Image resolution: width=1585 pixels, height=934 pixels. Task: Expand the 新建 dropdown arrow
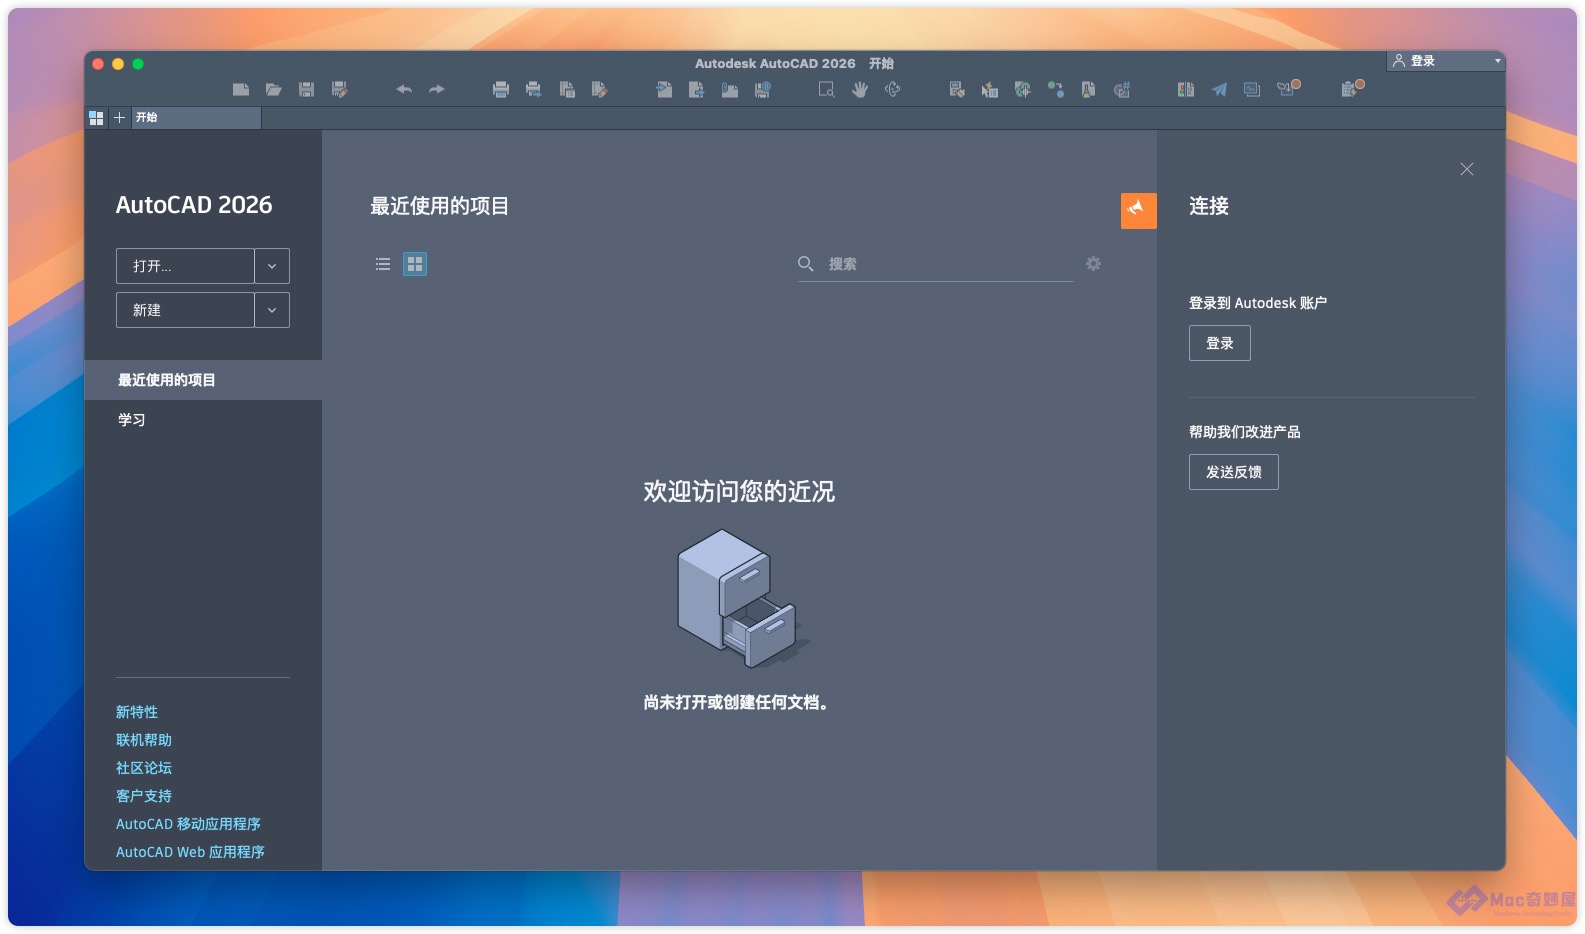point(272,310)
